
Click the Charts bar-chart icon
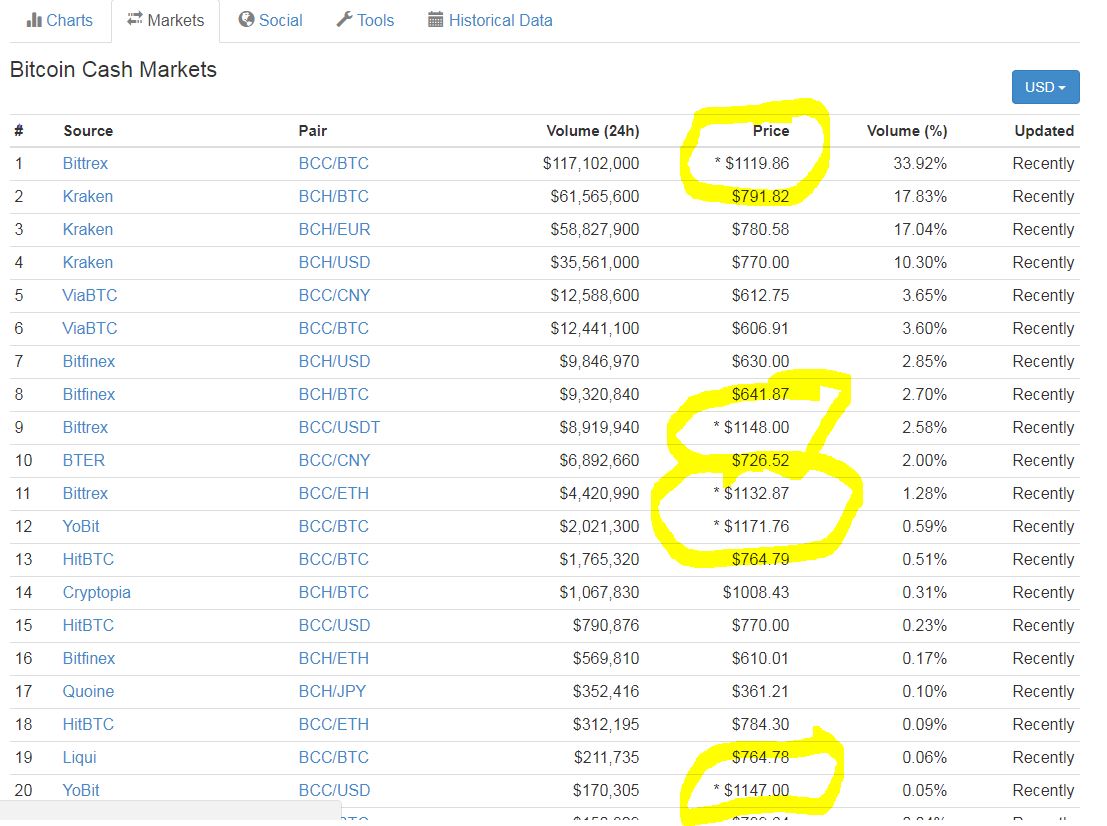pyautogui.click(x=33, y=20)
